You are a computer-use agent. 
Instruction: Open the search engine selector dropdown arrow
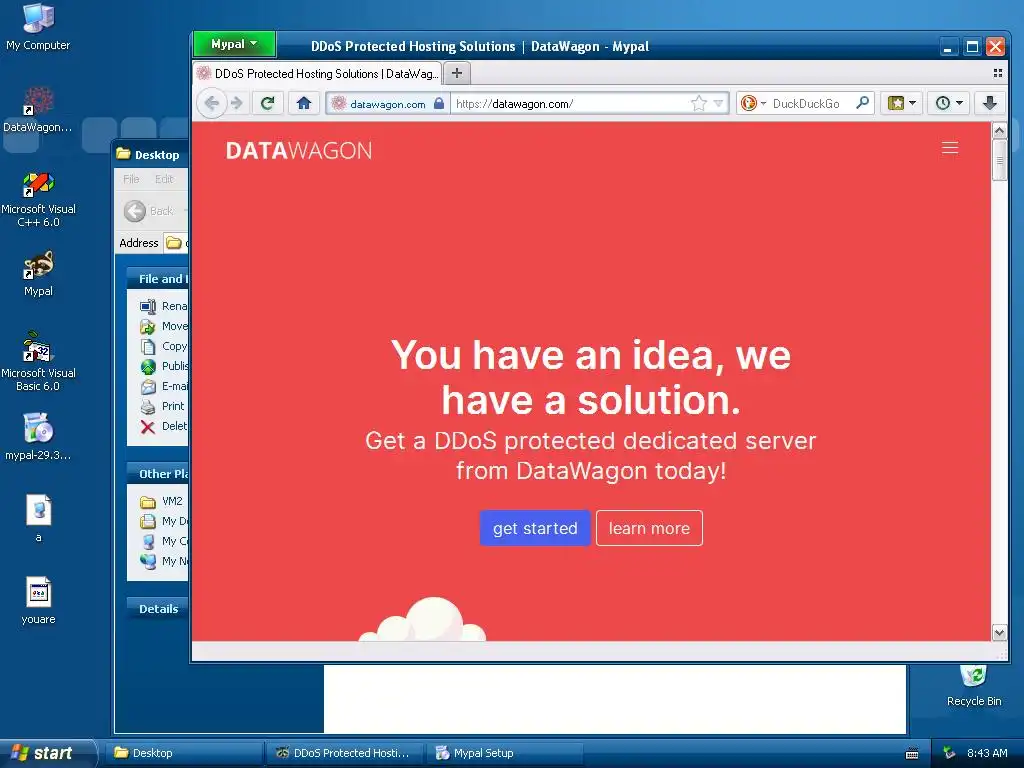tap(763, 104)
